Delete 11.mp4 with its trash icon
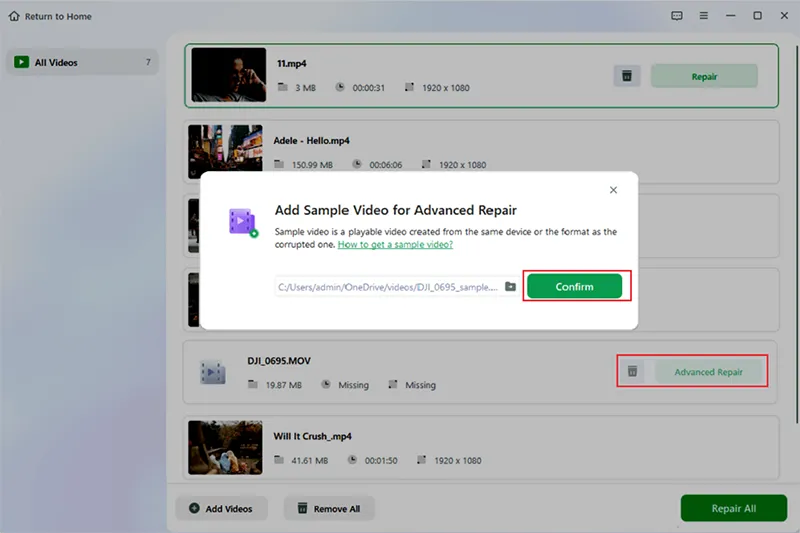The height and width of the screenshot is (533, 800). point(627,77)
